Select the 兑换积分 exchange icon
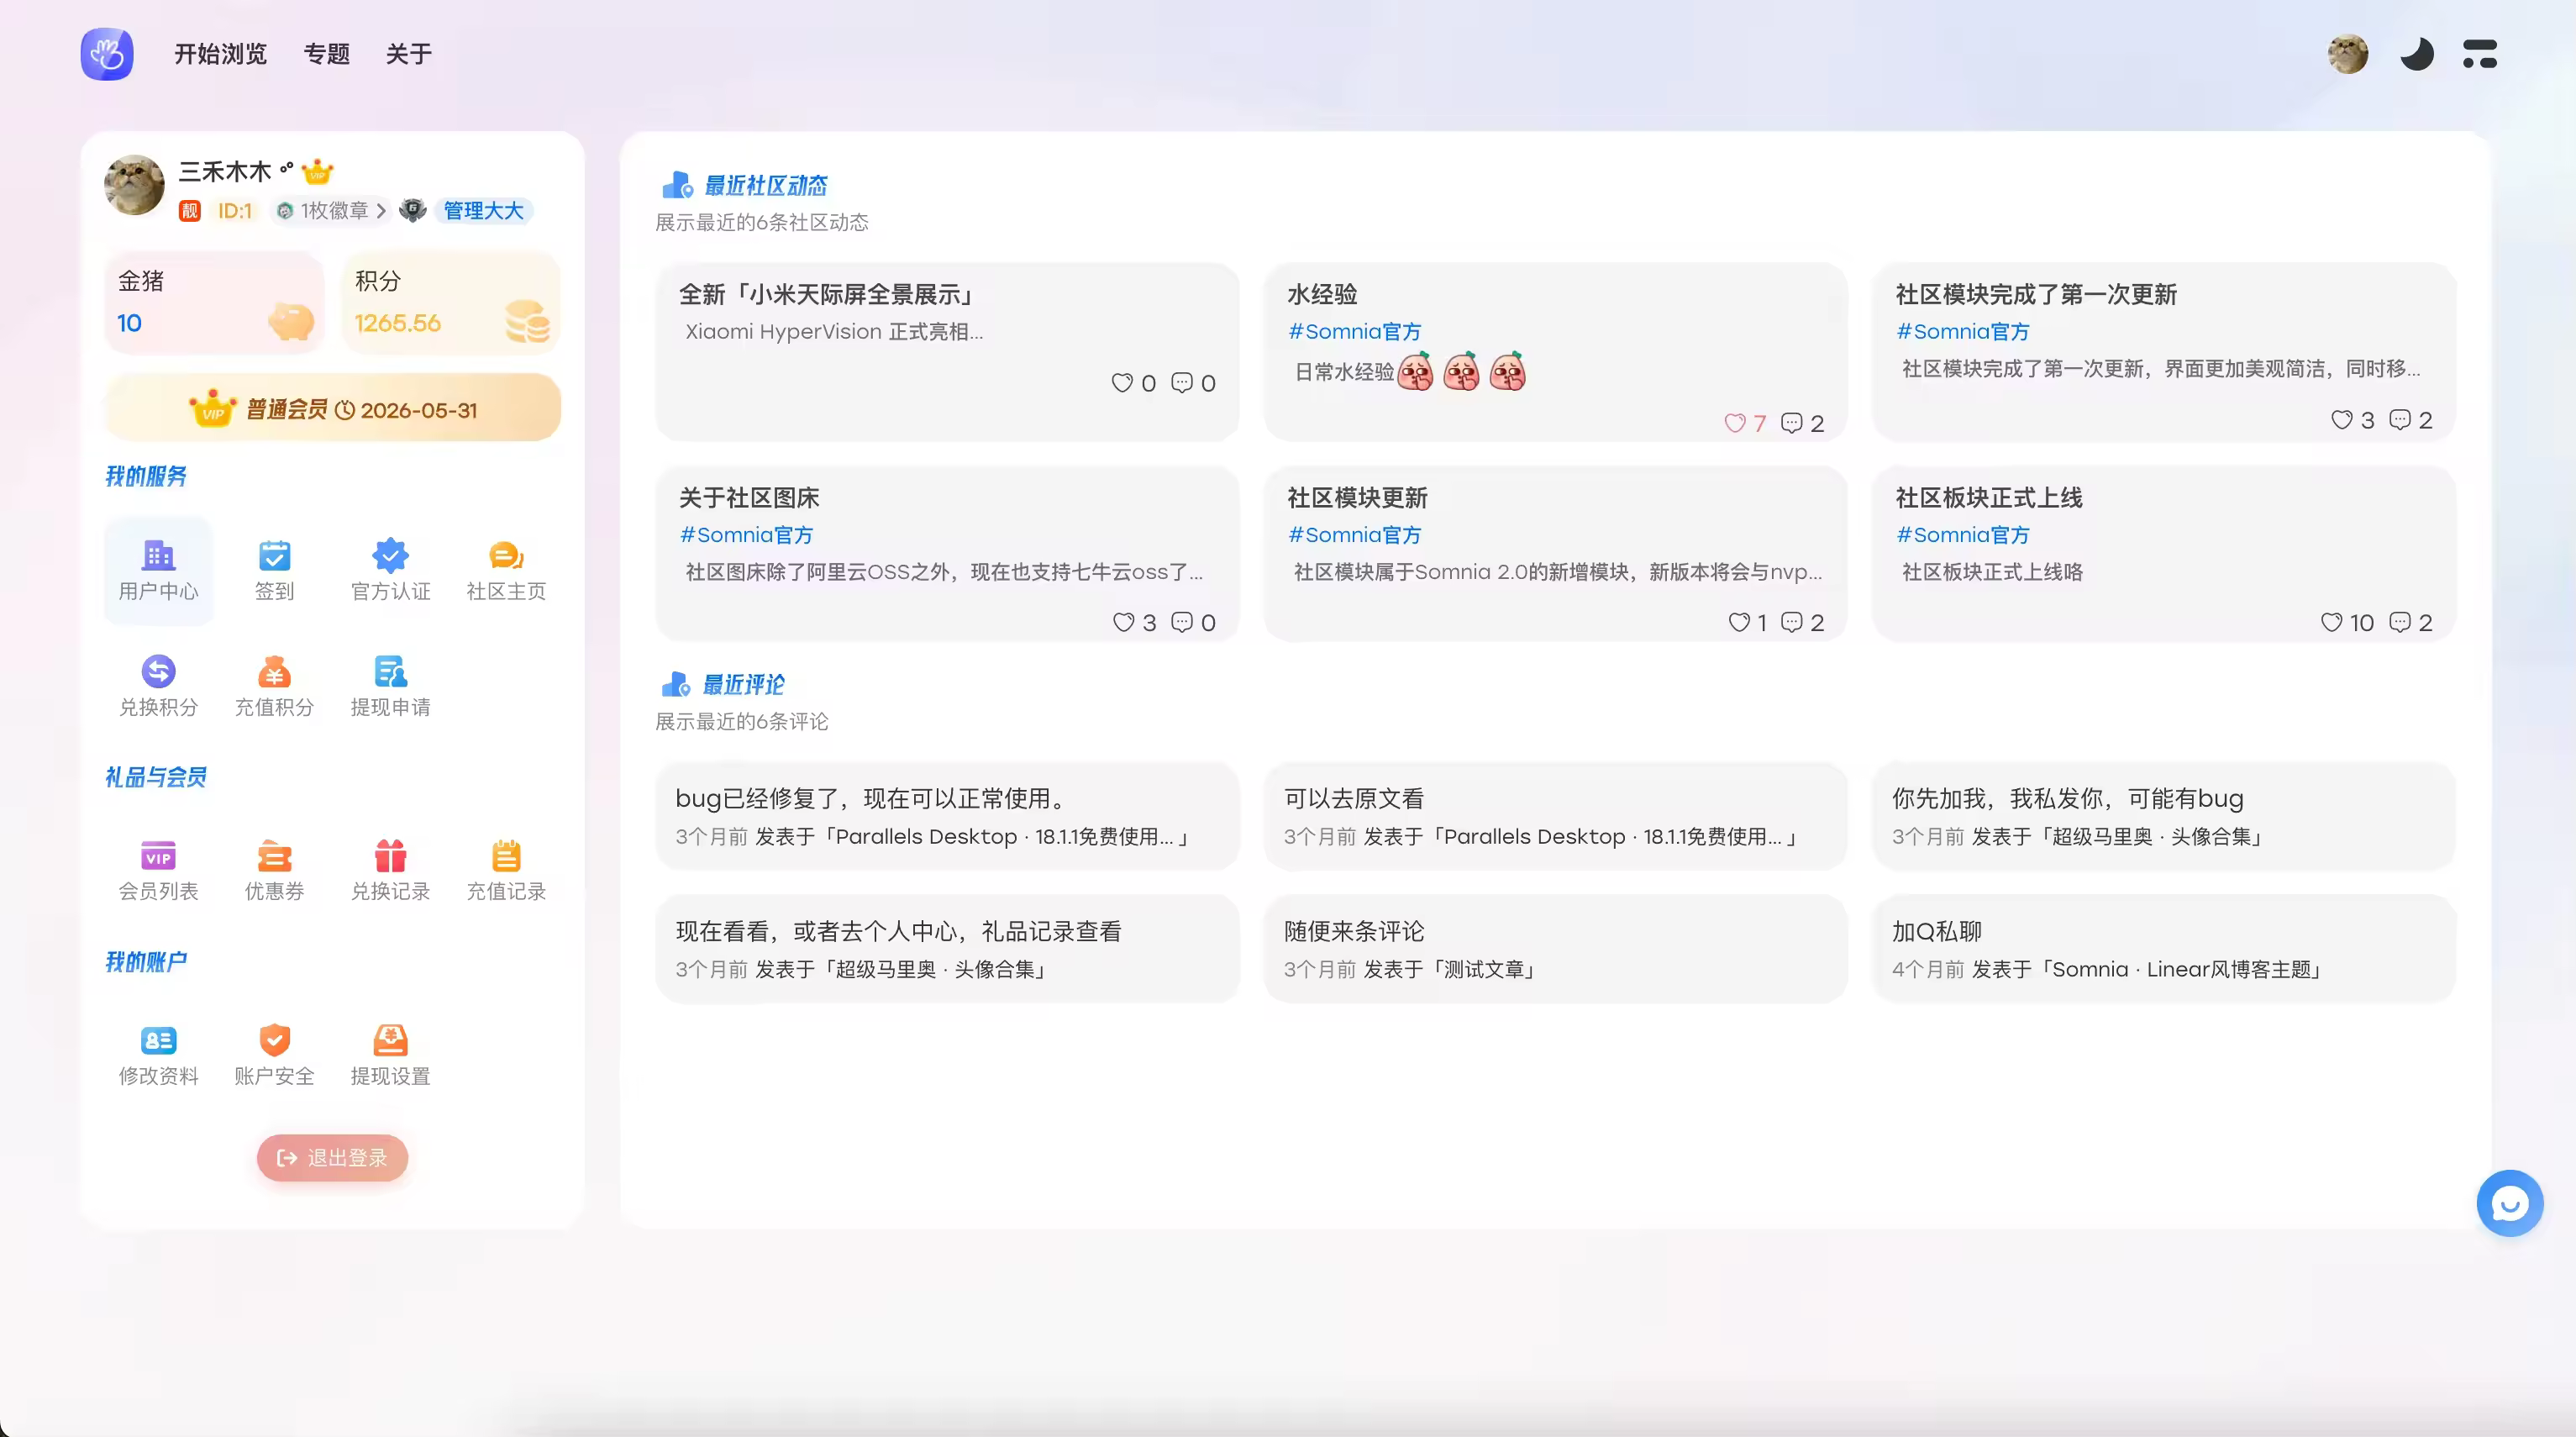 [158, 672]
